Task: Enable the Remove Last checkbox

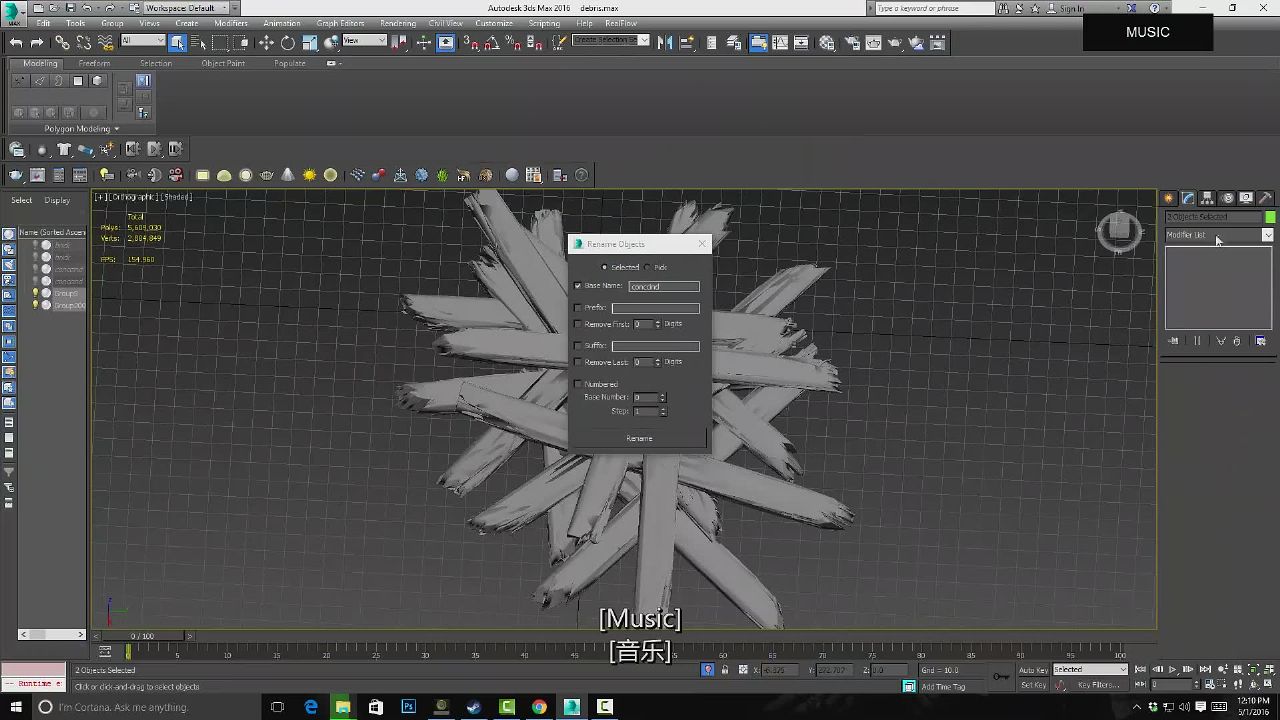Action: point(578,362)
